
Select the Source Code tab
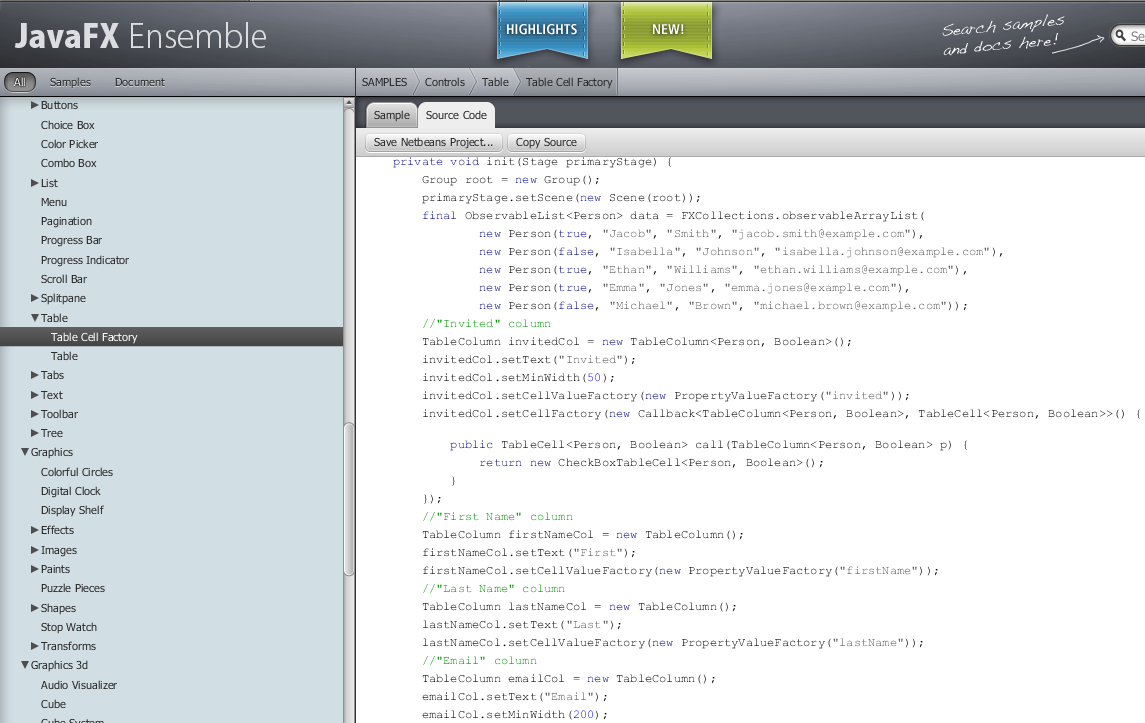pos(456,115)
